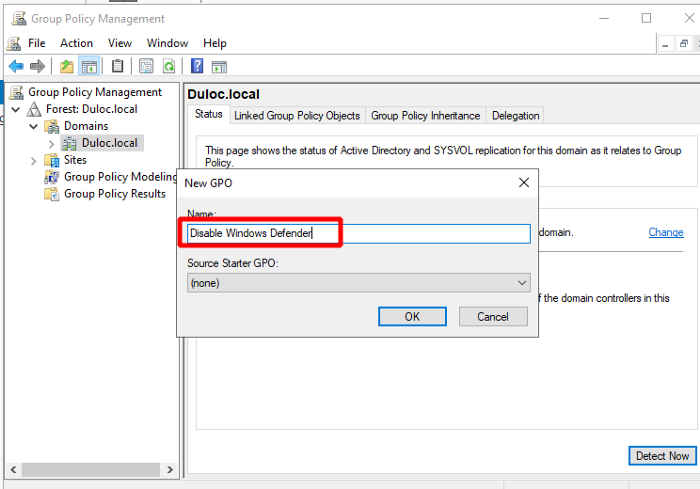700x489 pixels.
Task: Click the Sites folder icon
Action: click(52, 160)
